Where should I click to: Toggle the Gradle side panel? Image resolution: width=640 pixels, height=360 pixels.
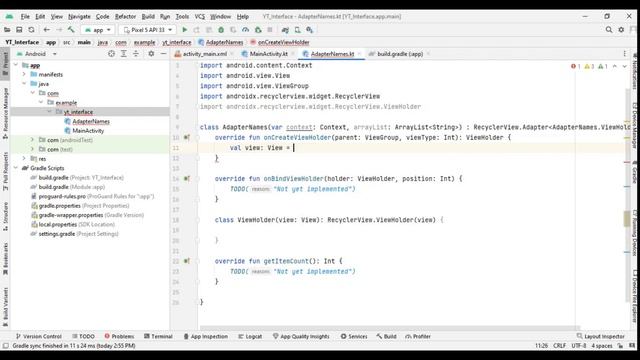pos(635,172)
